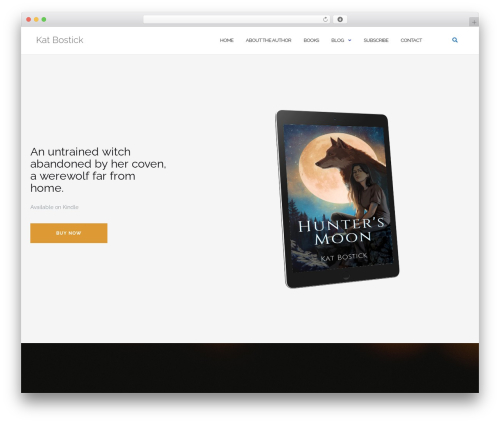Expand the Blog dropdown arrow
The height and width of the screenshot is (423, 500).
pos(350,40)
